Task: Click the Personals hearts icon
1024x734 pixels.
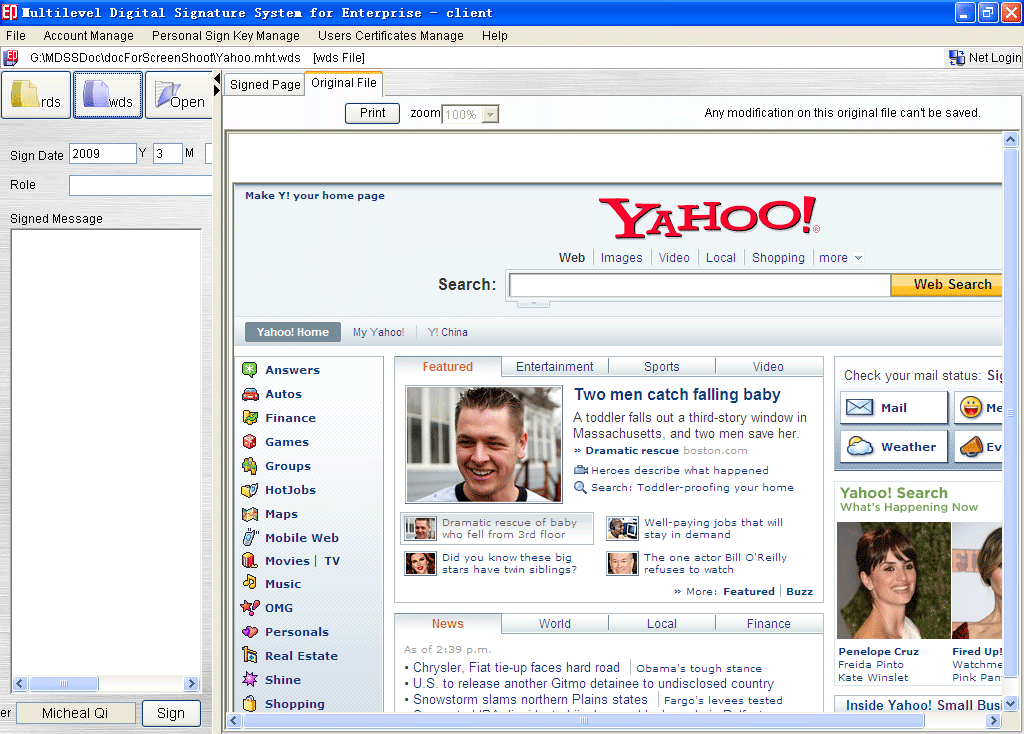Action: (249, 631)
